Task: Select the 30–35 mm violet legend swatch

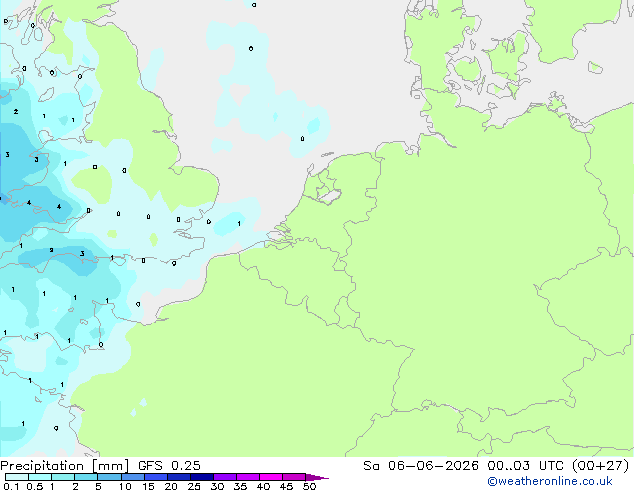Action: pyautogui.click(x=224, y=477)
